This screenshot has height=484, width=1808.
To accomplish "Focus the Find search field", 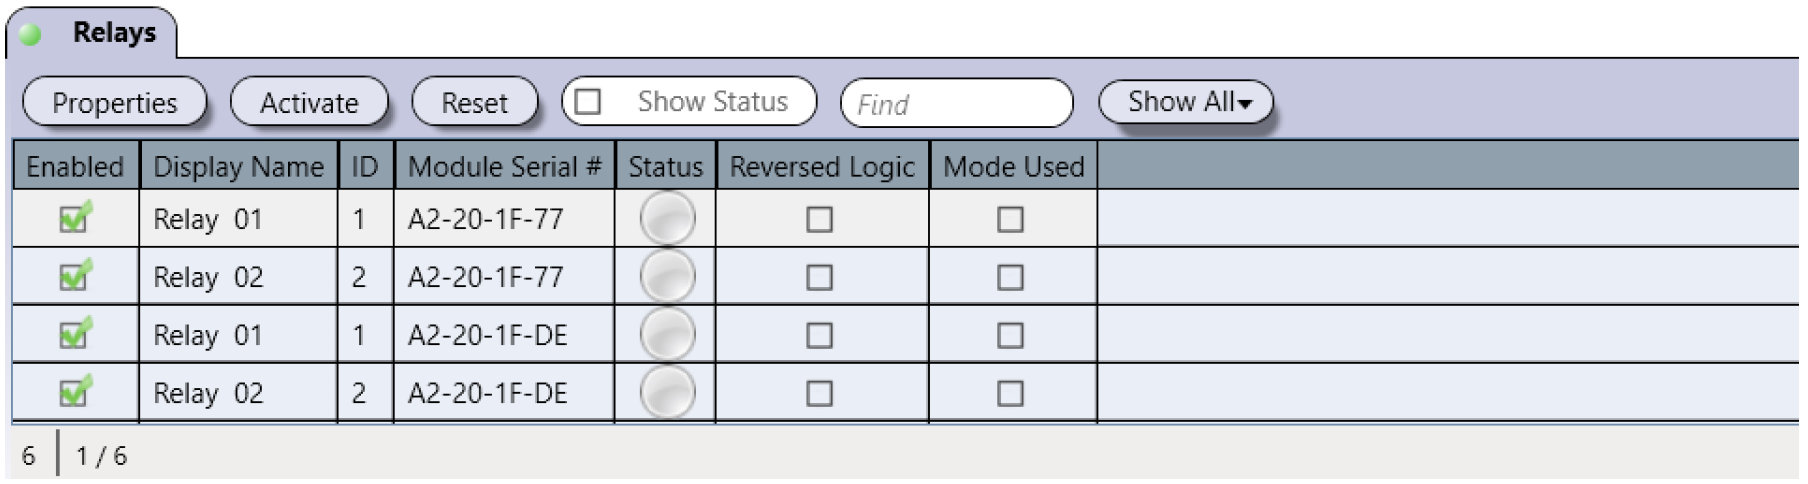I will (957, 103).
